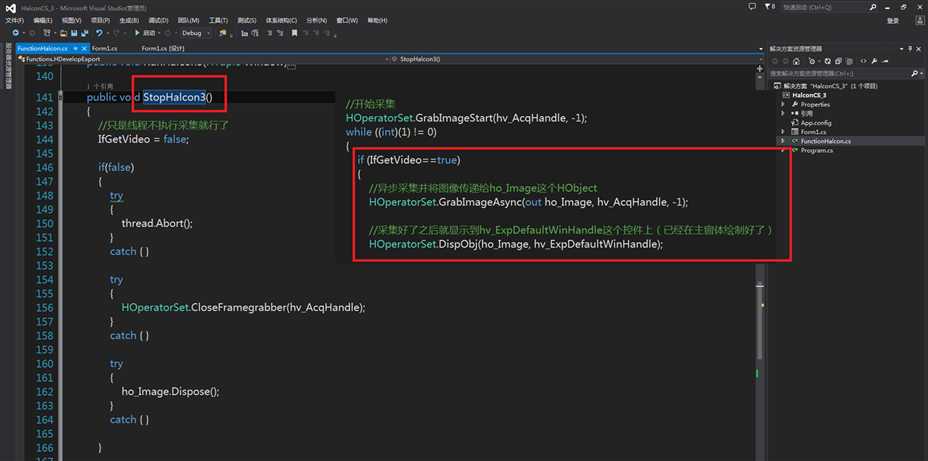928x461 pixels.
Task: Toggle pin on FunctionHalcon.cs tab
Action: 76,49
